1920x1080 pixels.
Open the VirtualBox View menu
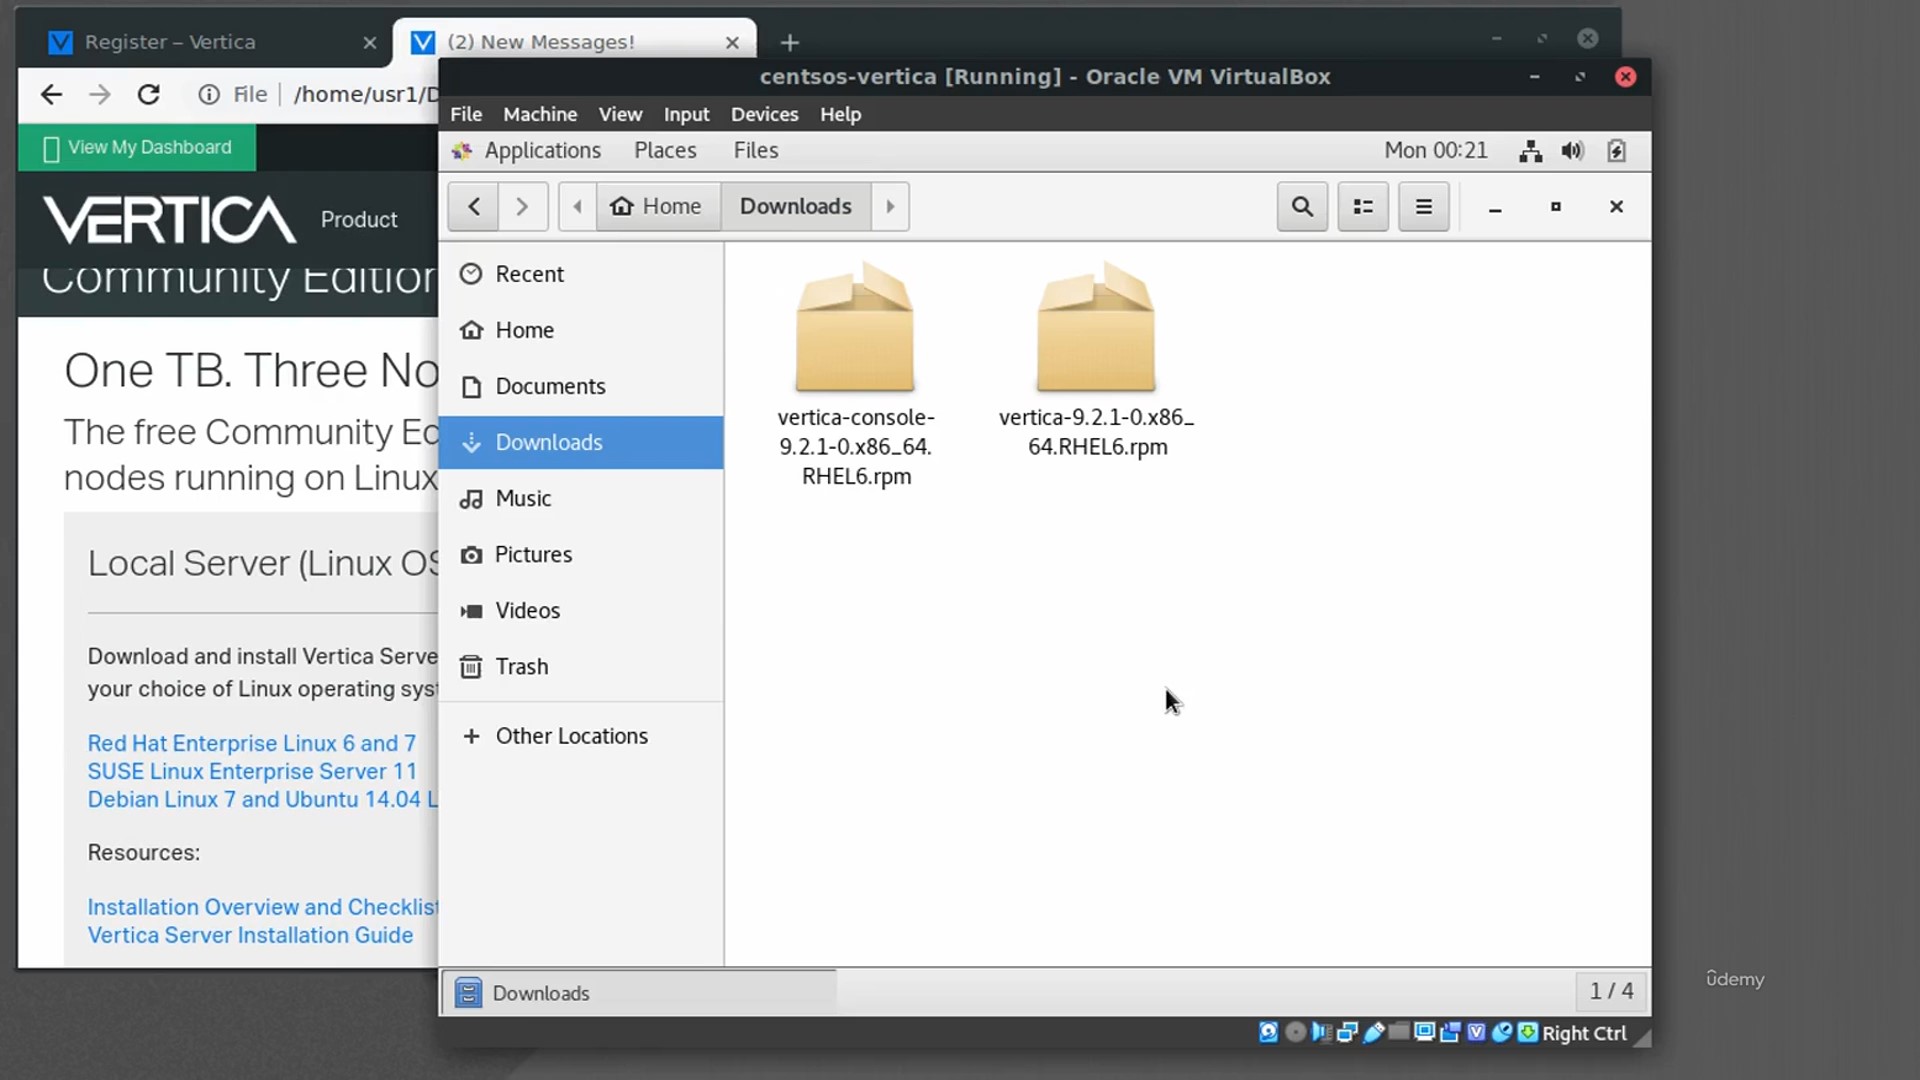pyautogui.click(x=620, y=114)
